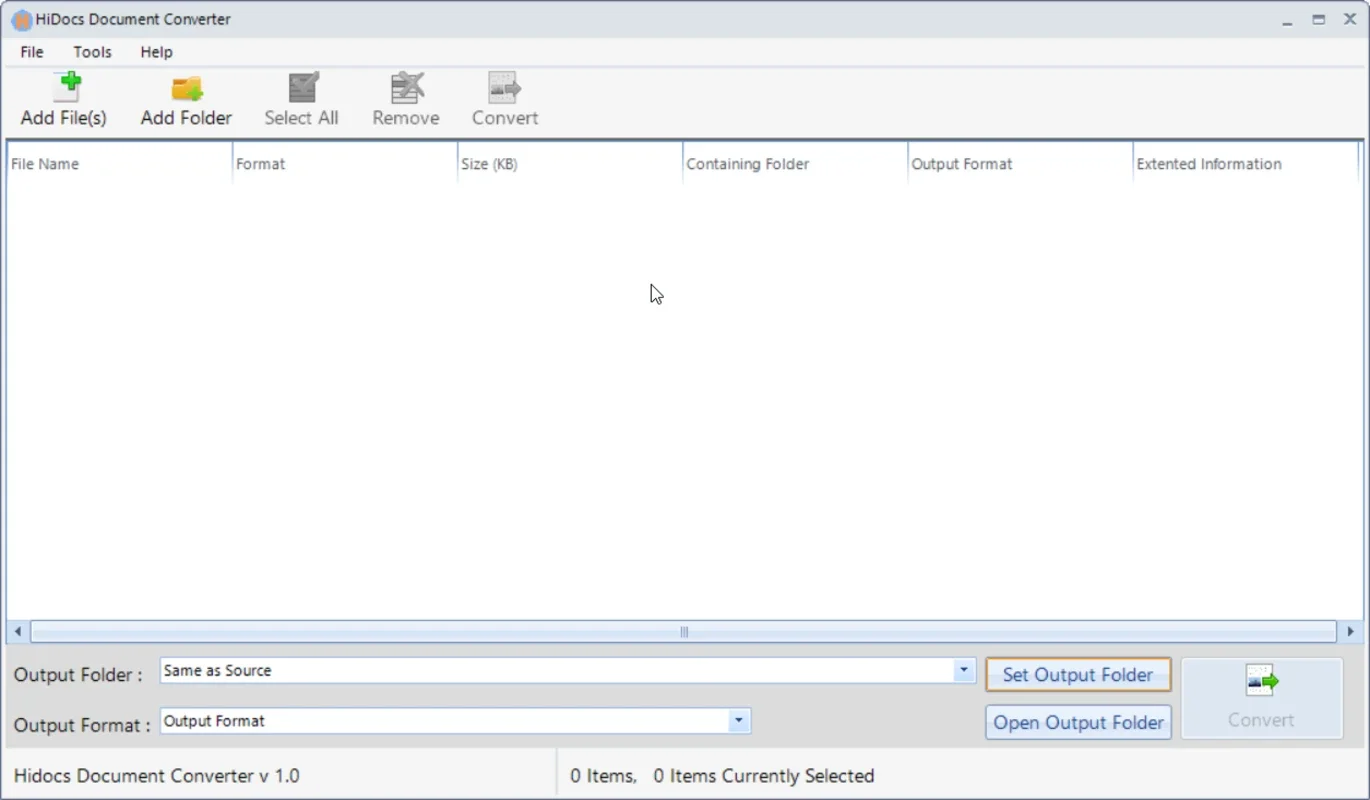
Task: Click the Hidocs Document Converter v 1.0 status text
Action: point(157,776)
